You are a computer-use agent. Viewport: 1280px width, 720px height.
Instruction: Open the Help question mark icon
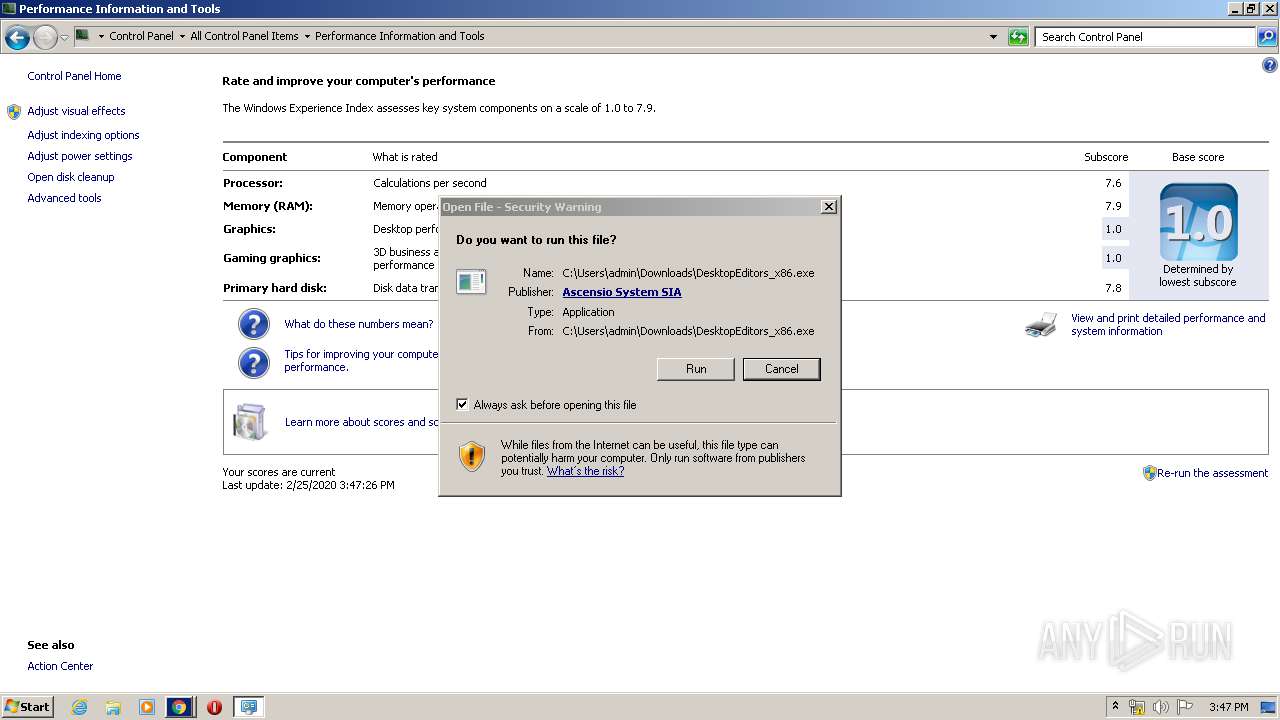[x=1270, y=66]
